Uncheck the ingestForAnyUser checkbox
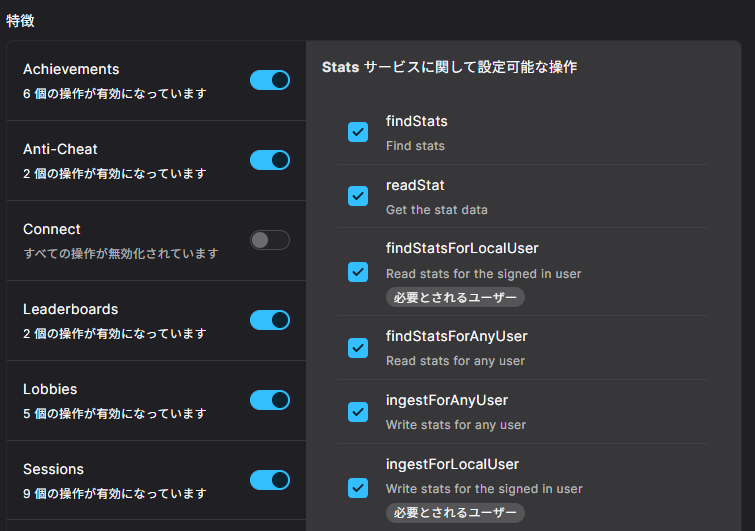This screenshot has width=755, height=531. pyautogui.click(x=358, y=412)
